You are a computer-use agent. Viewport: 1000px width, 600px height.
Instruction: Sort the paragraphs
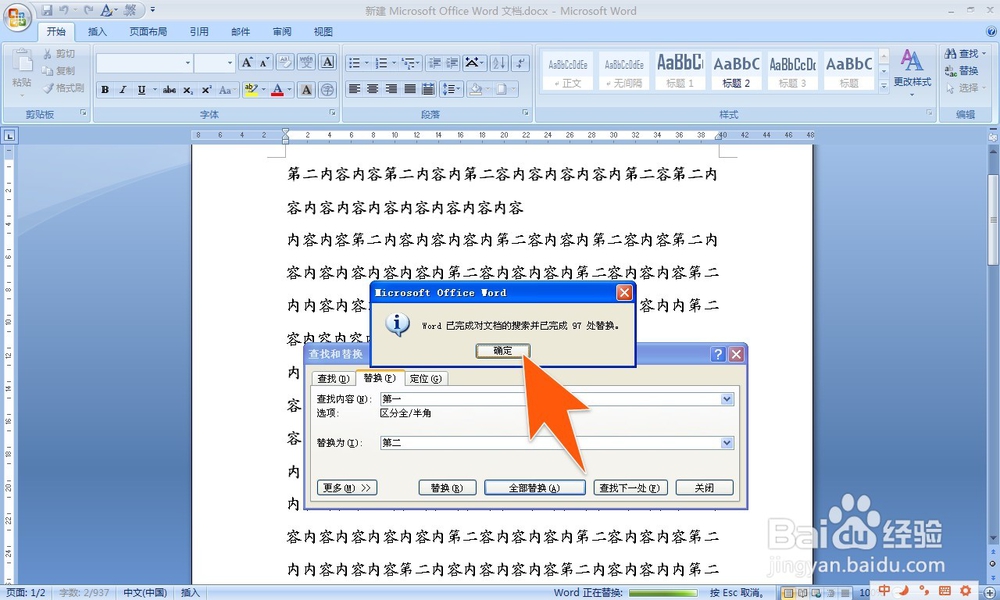tap(499, 62)
